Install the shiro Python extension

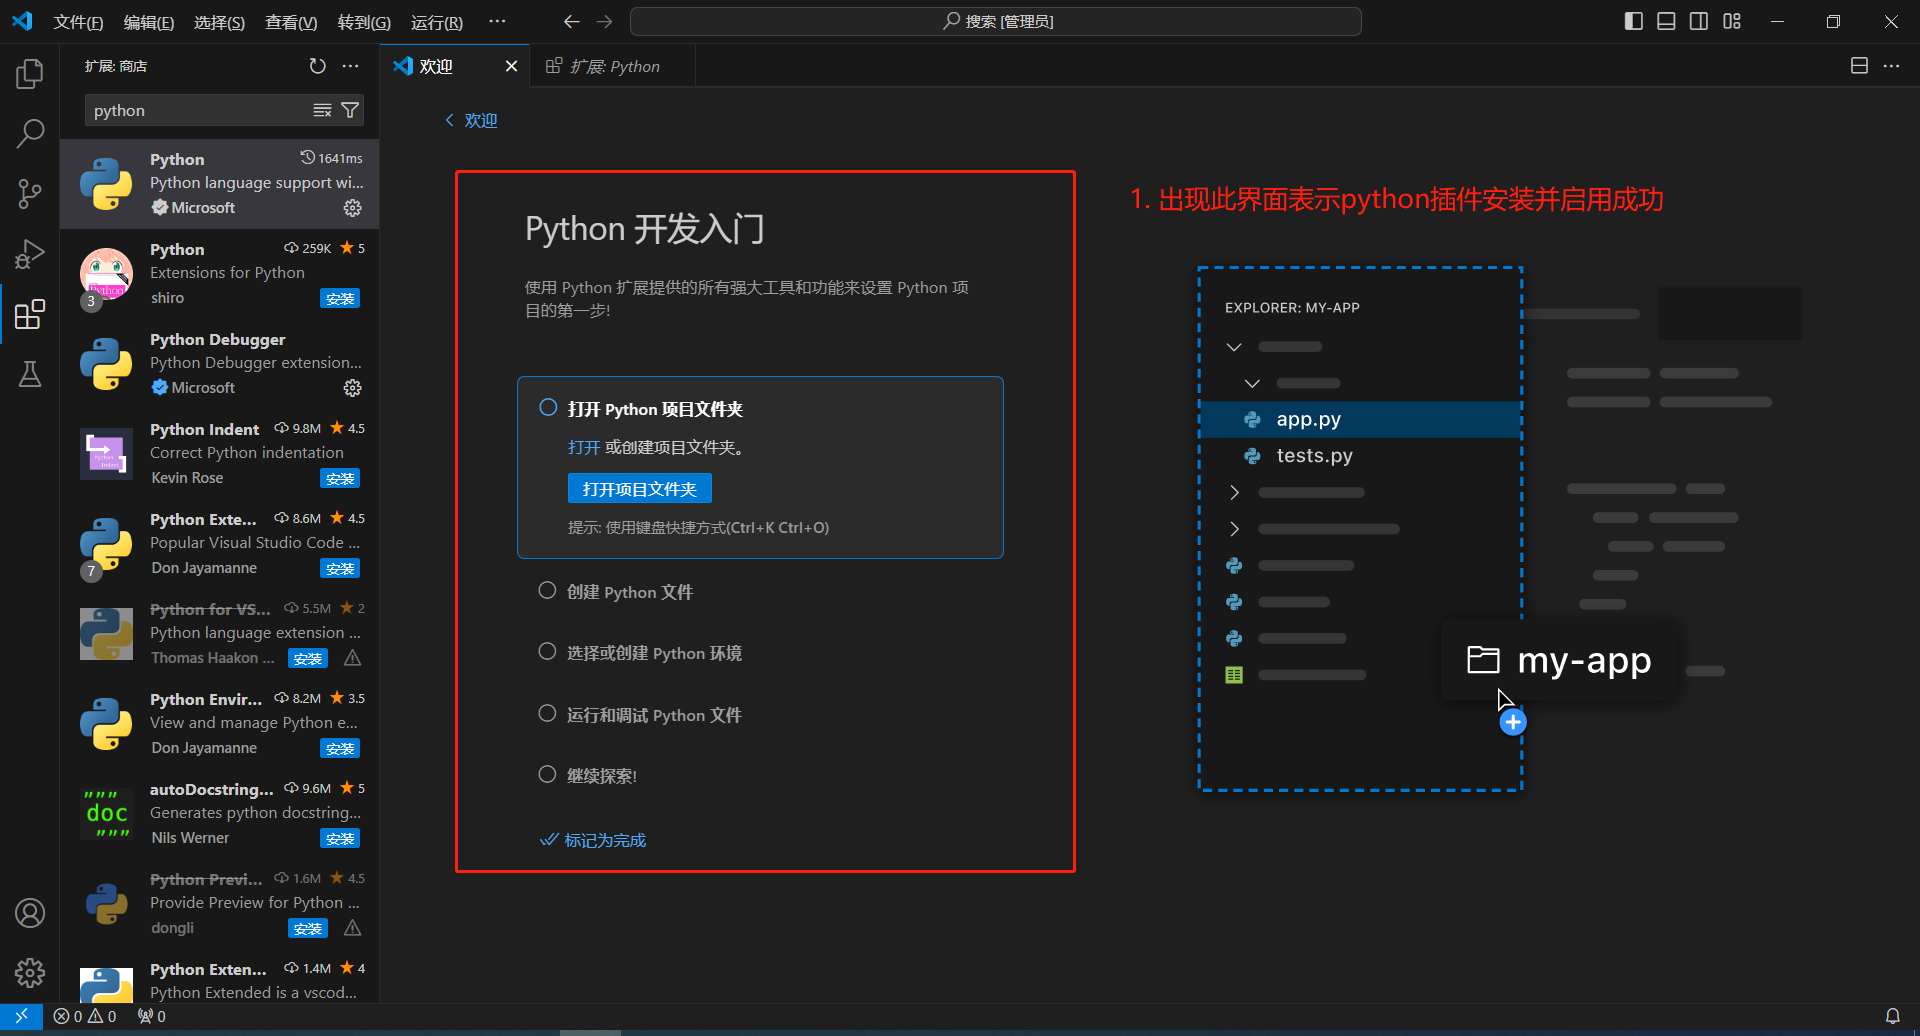click(x=340, y=298)
